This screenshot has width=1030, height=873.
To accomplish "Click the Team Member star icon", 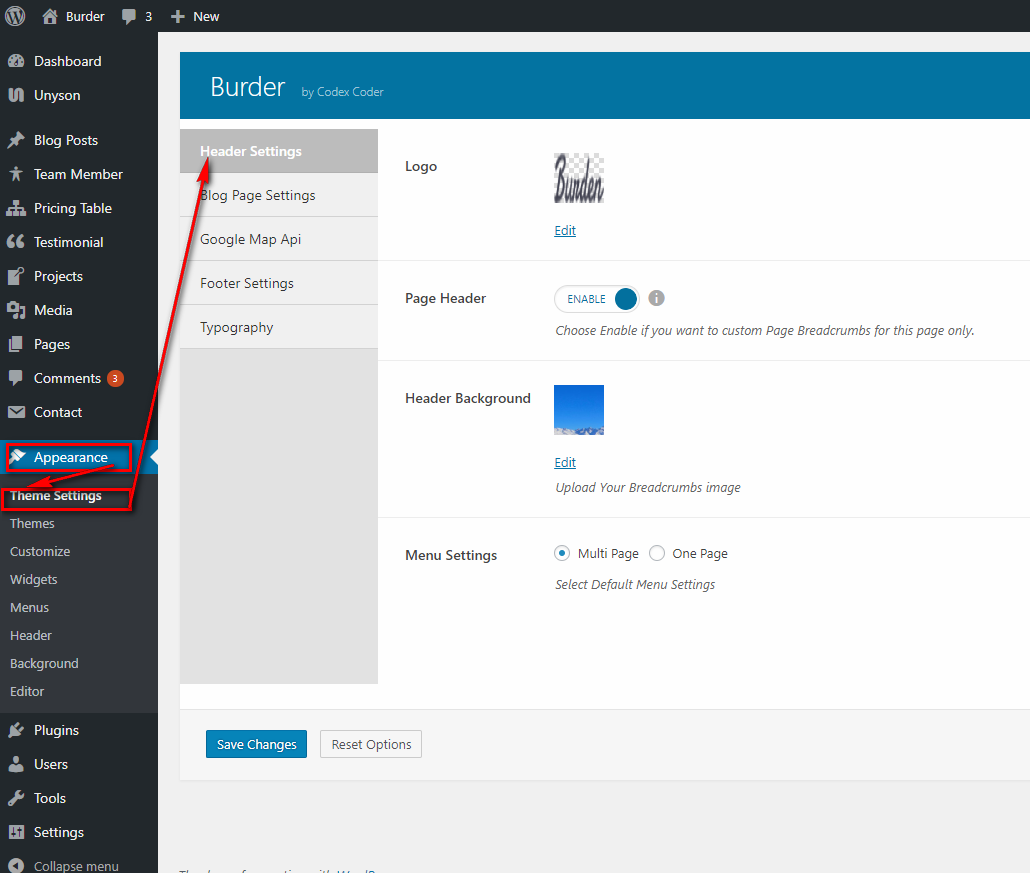I will click(x=16, y=174).
